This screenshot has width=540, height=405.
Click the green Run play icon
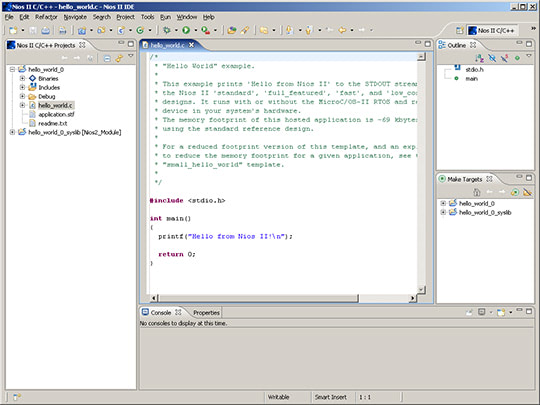pyautogui.click(x=186, y=30)
